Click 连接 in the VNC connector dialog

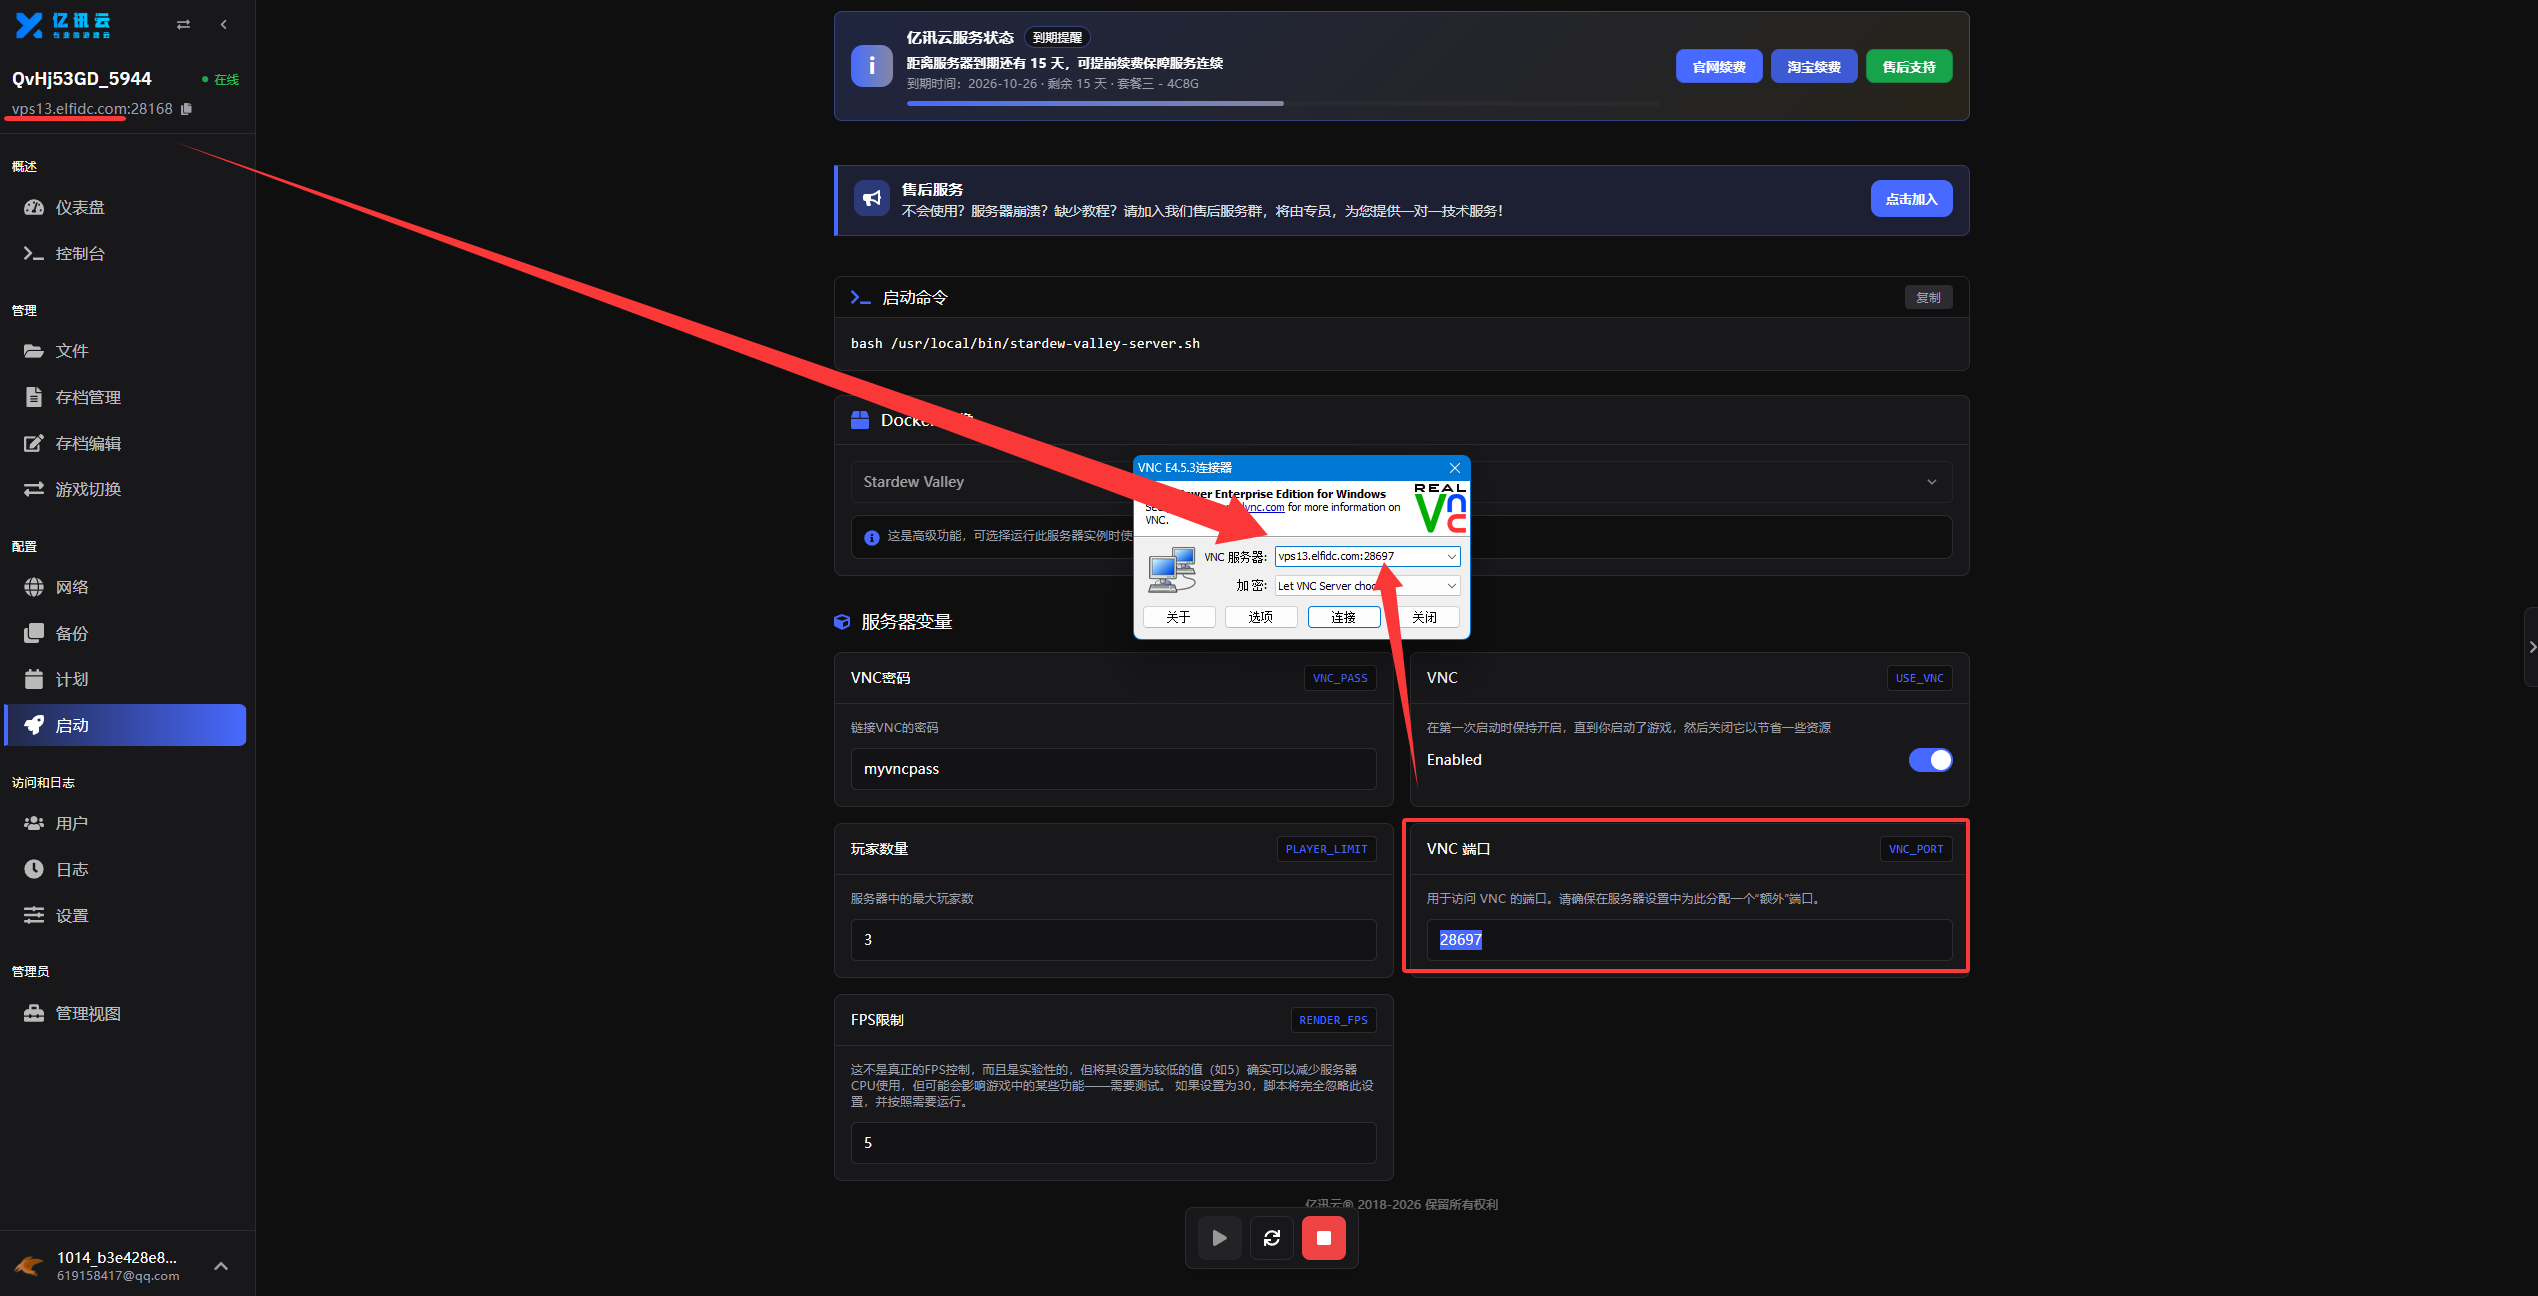coord(1343,617)
